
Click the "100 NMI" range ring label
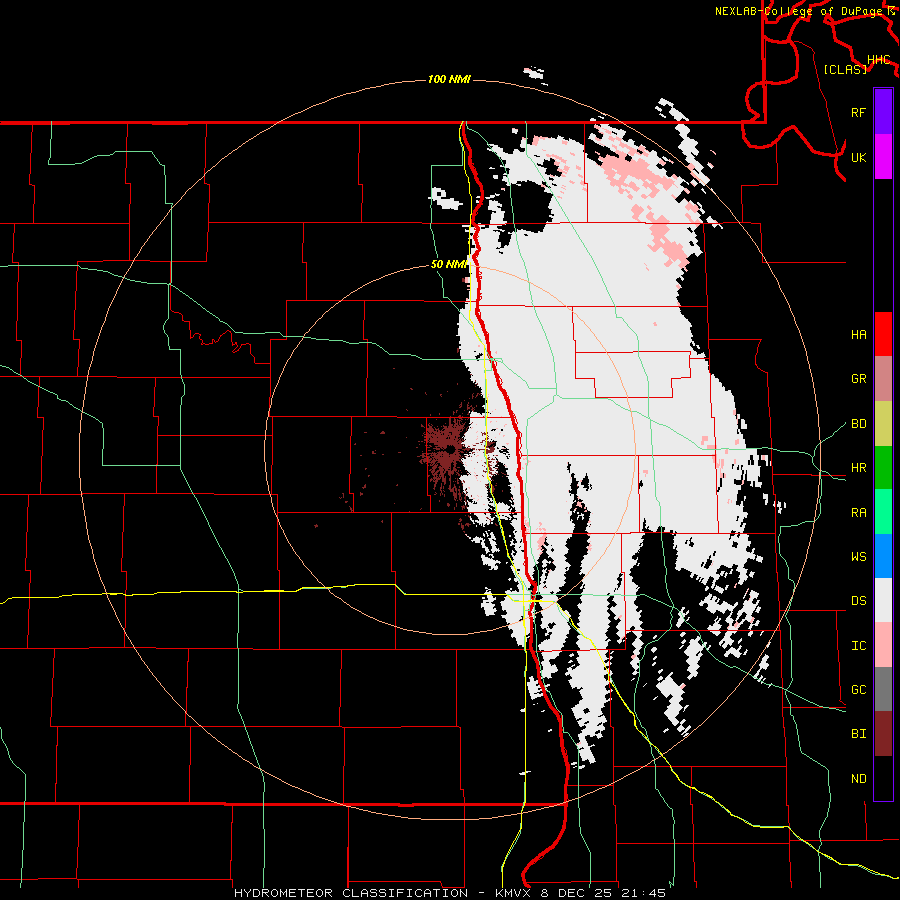coord(449,79)
